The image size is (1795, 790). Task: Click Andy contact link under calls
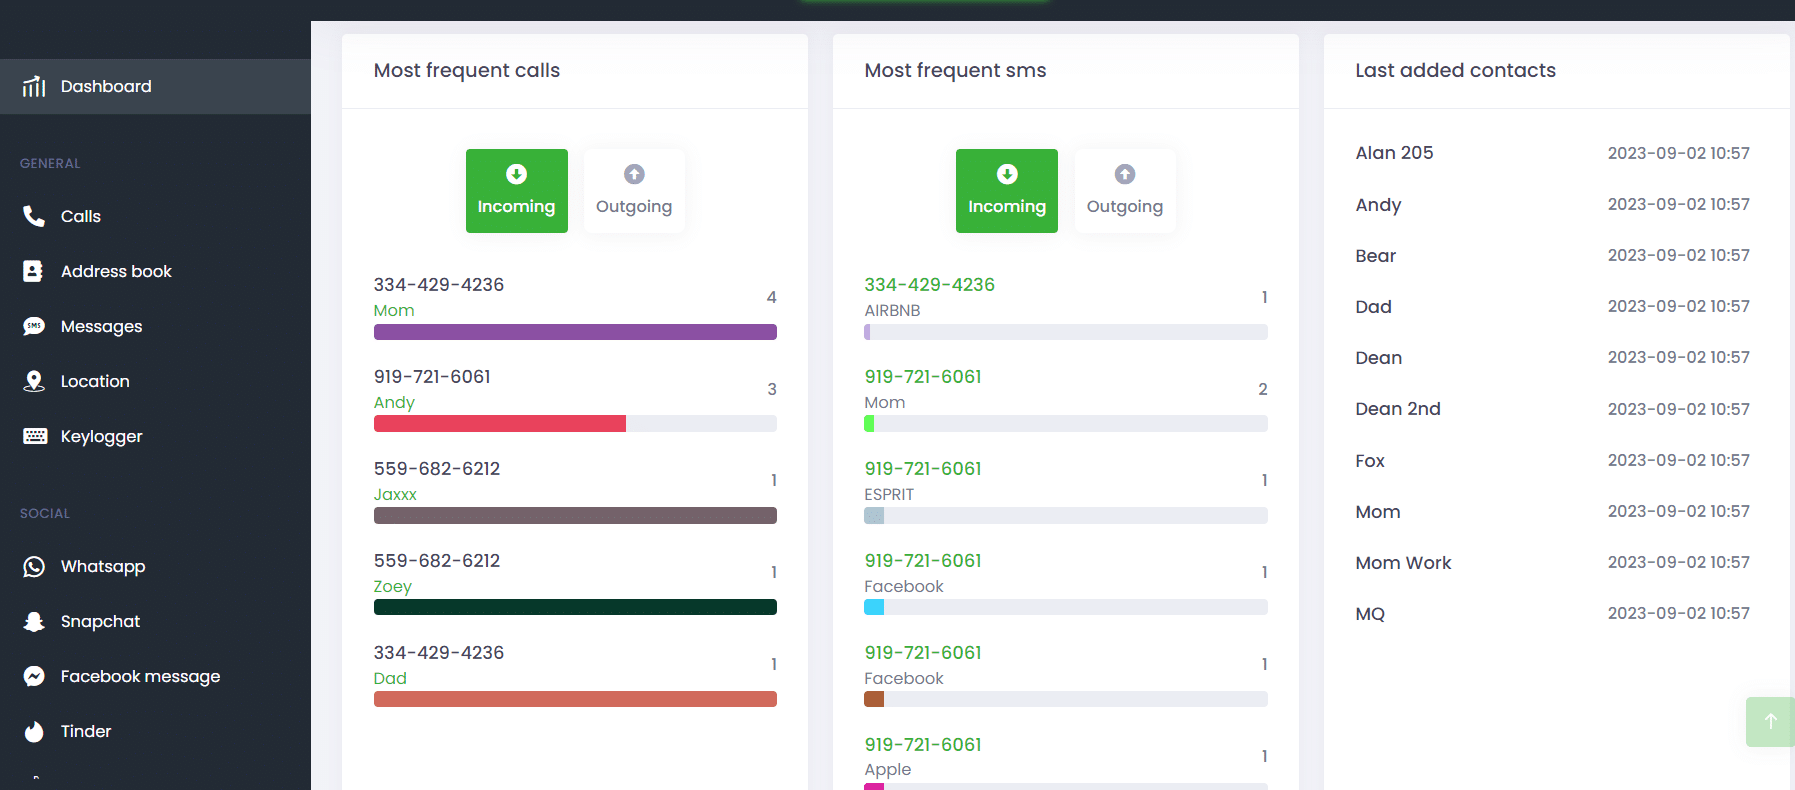click(x=394, y=403)
